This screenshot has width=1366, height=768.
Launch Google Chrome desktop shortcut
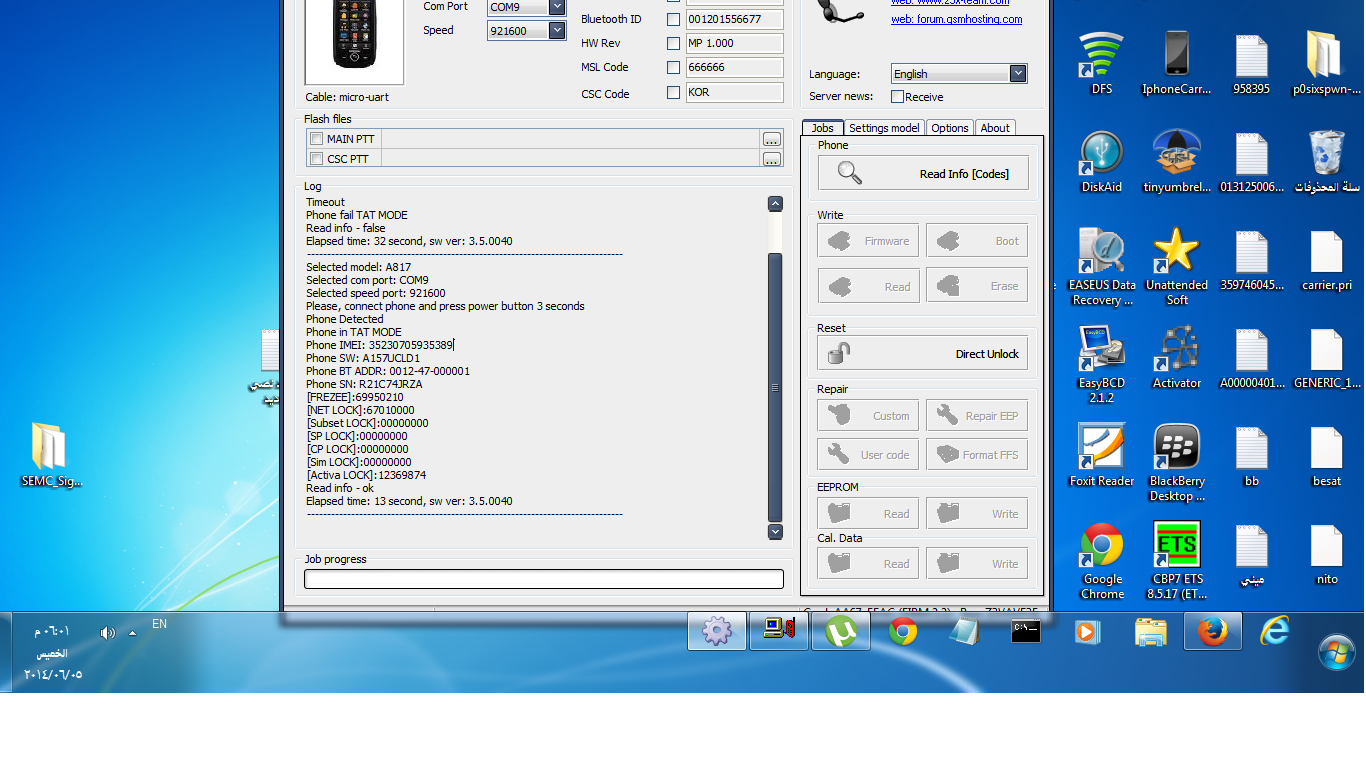click(x=1101, y=559)
